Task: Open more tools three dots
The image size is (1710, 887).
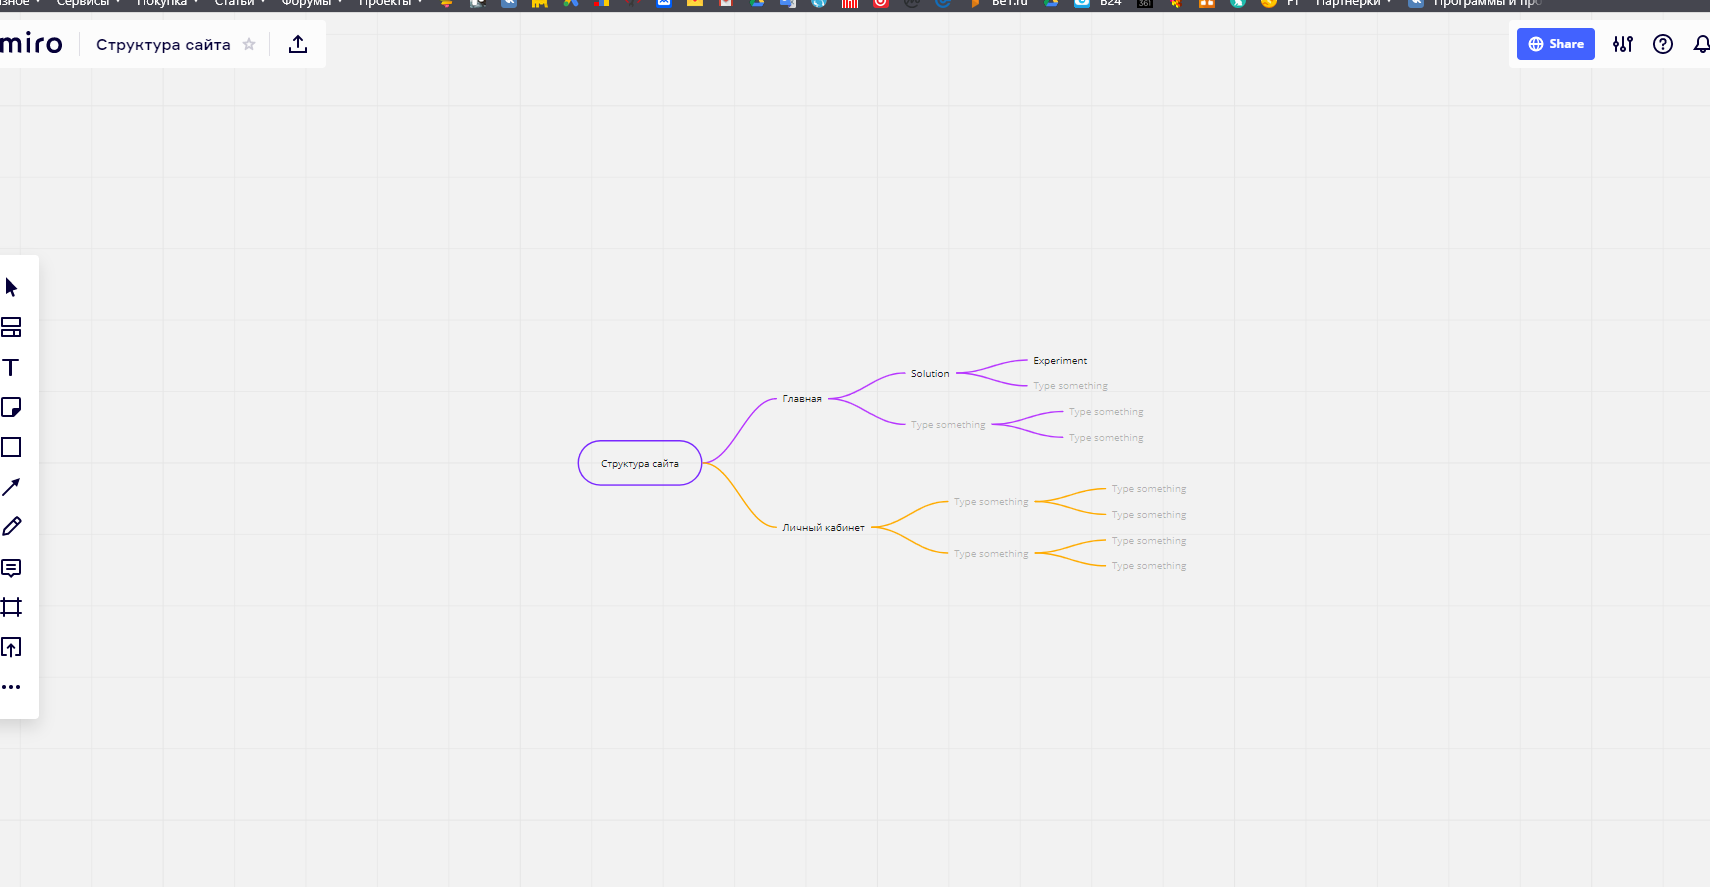Action: tap(11, 687)
